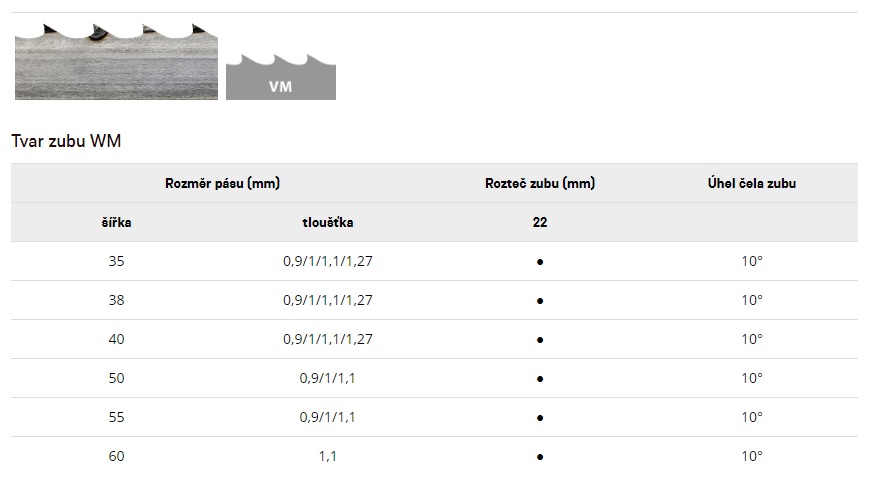Click the 'Rozměr pásu (mm)' column header
Image resolution: width=888 pixels, height=492 pixels.
coord(223,183)
